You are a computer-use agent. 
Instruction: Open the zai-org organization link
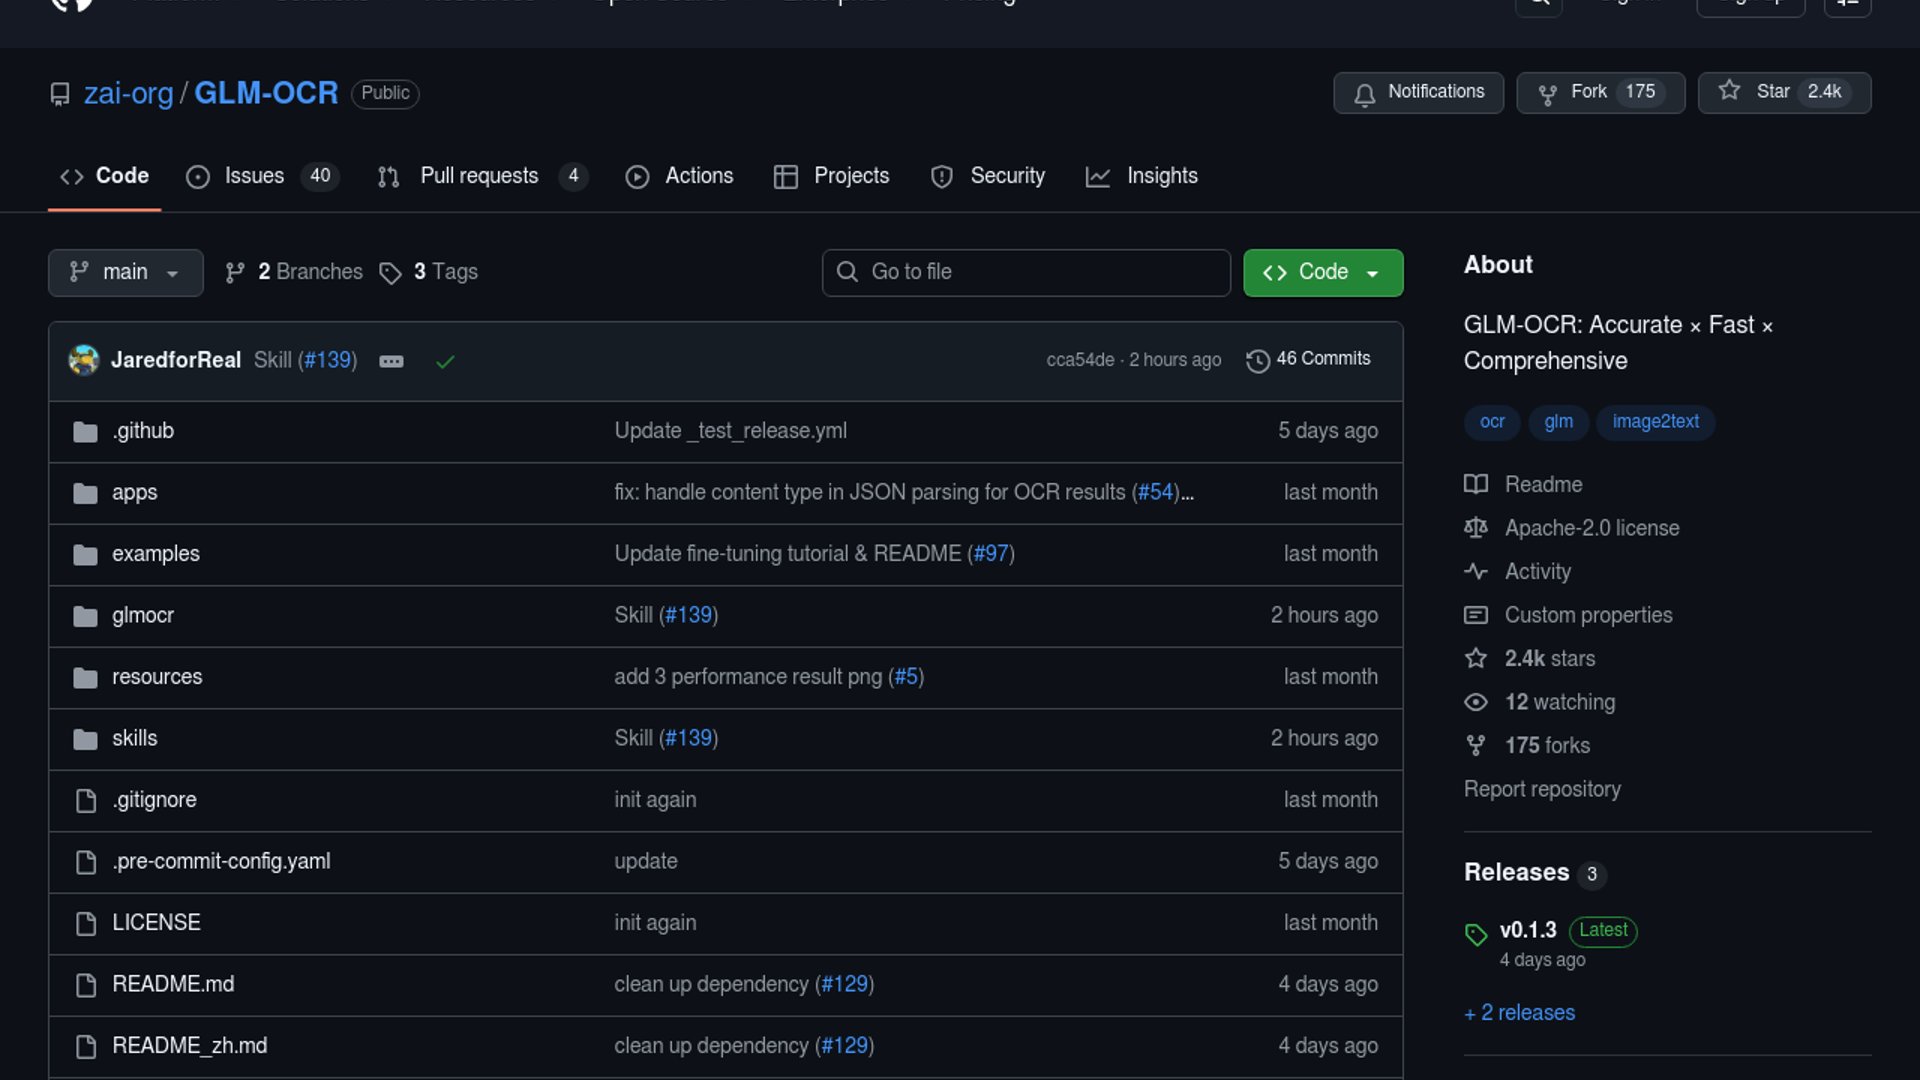[x=128, y=93]
